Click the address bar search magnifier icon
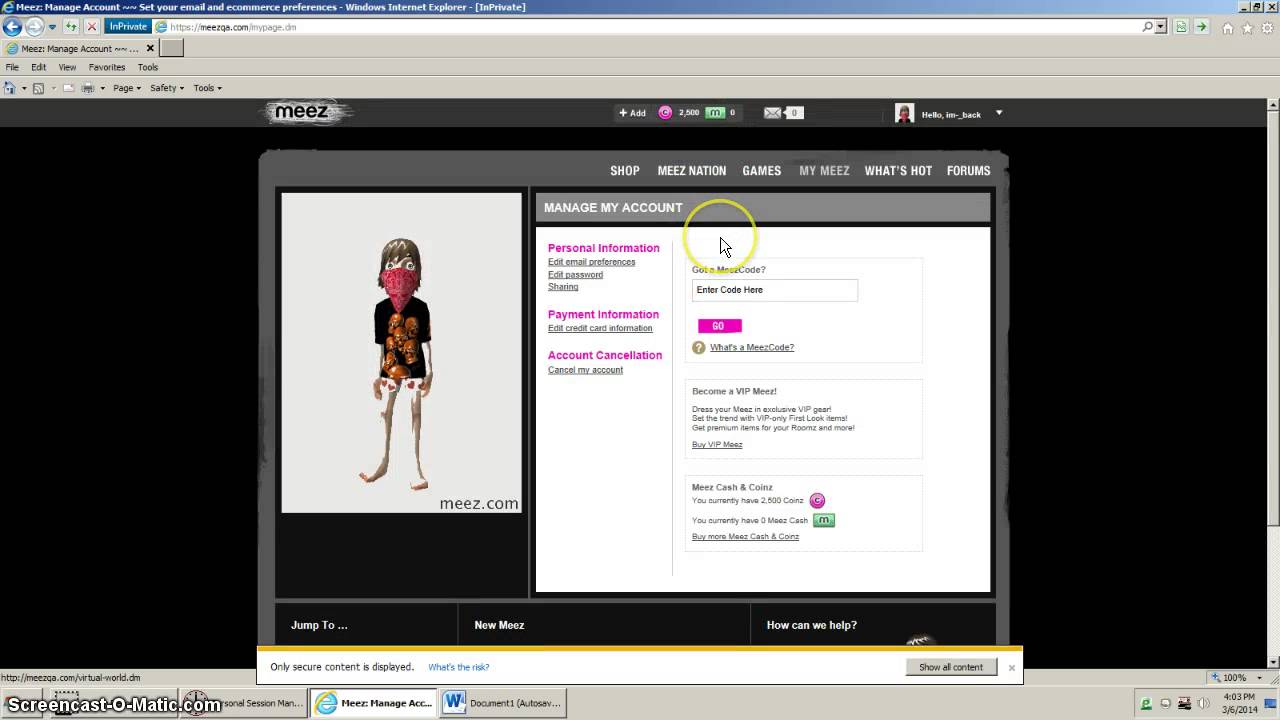Screen dimensions: 1280x720 (1148, 27)
